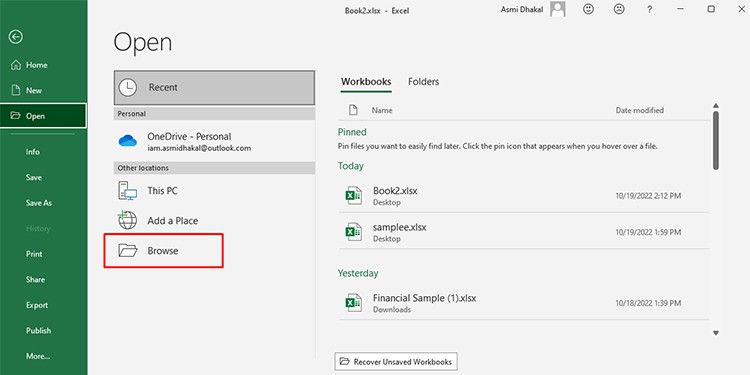Open the Export page
The width and height of the screenshot is (750, 375).
click(x=43, y=305)
